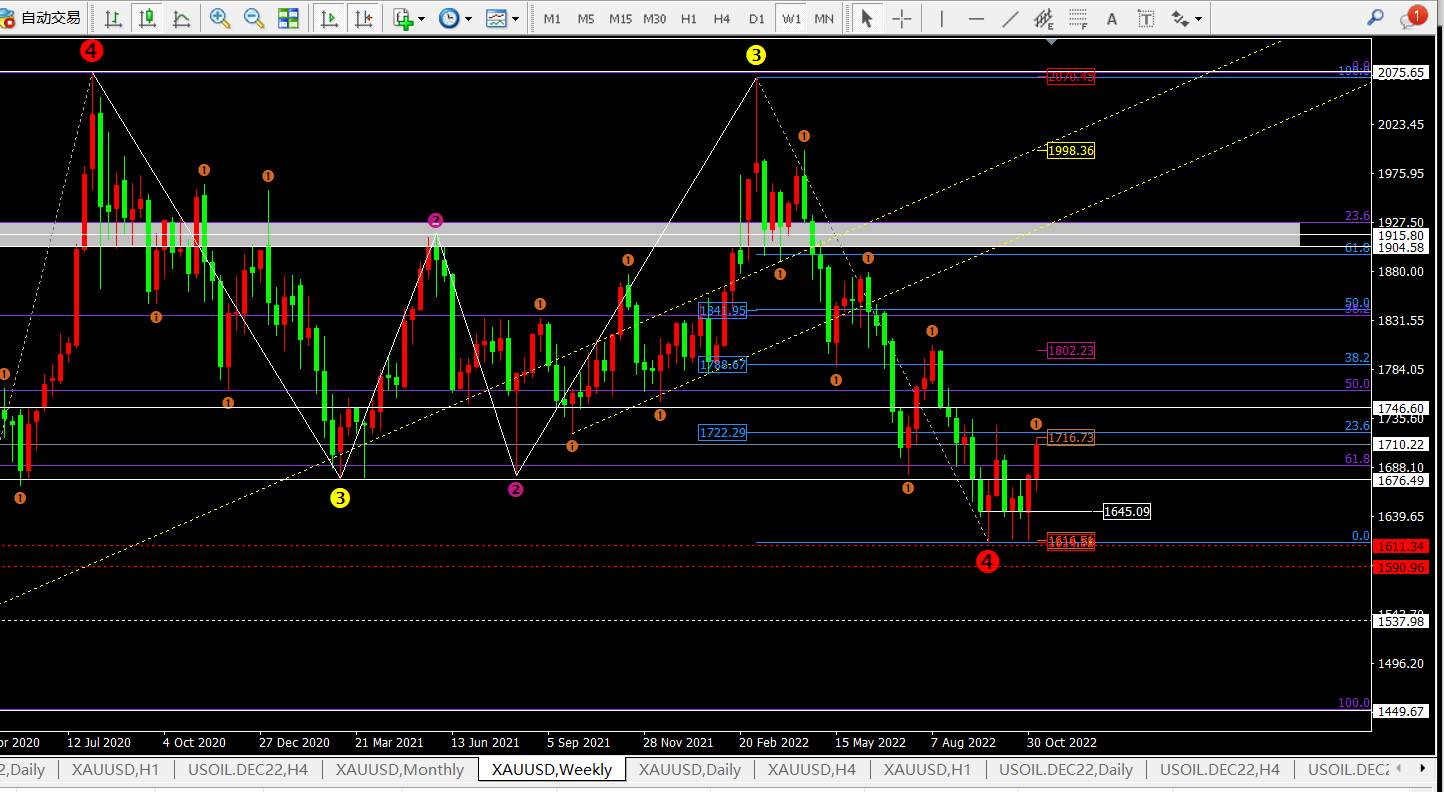This screenshot has height=792, width=1444.
Task: Select the equidistant channel tool
Action: (x=1044, y=18)
